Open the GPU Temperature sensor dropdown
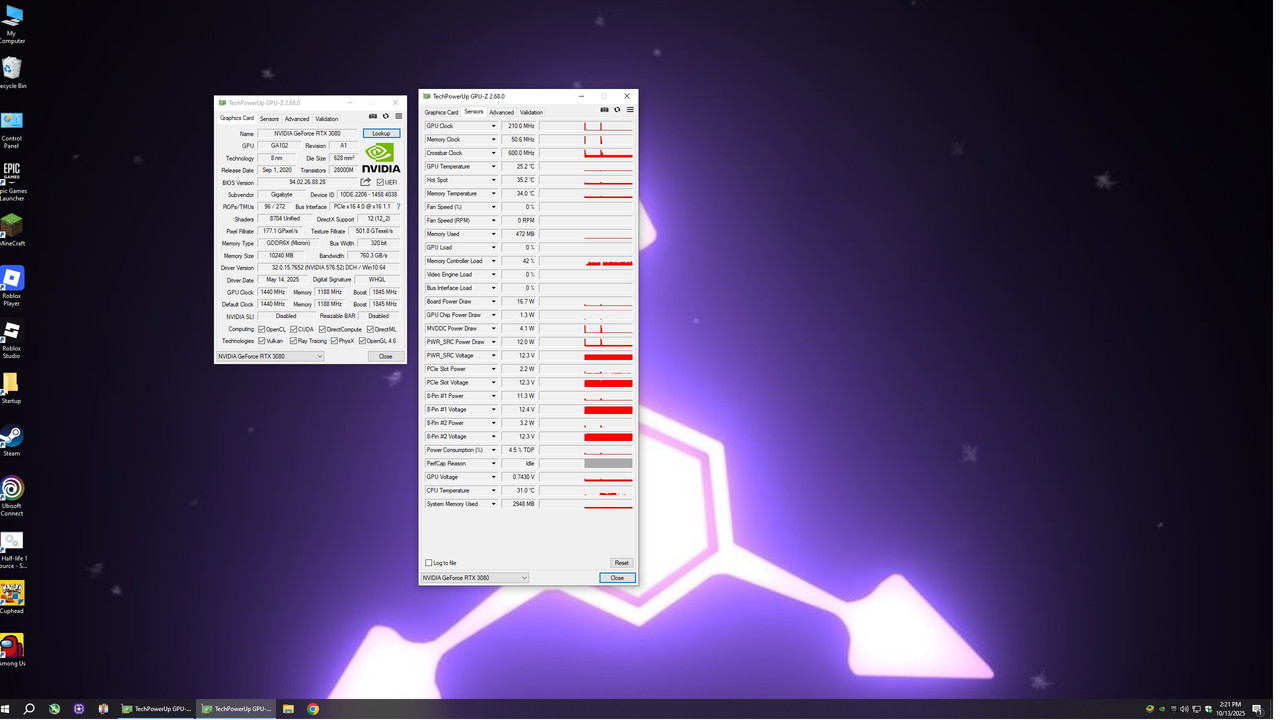Image resolution: width=1280 pixels, height=720 pixels. (493, 167)
